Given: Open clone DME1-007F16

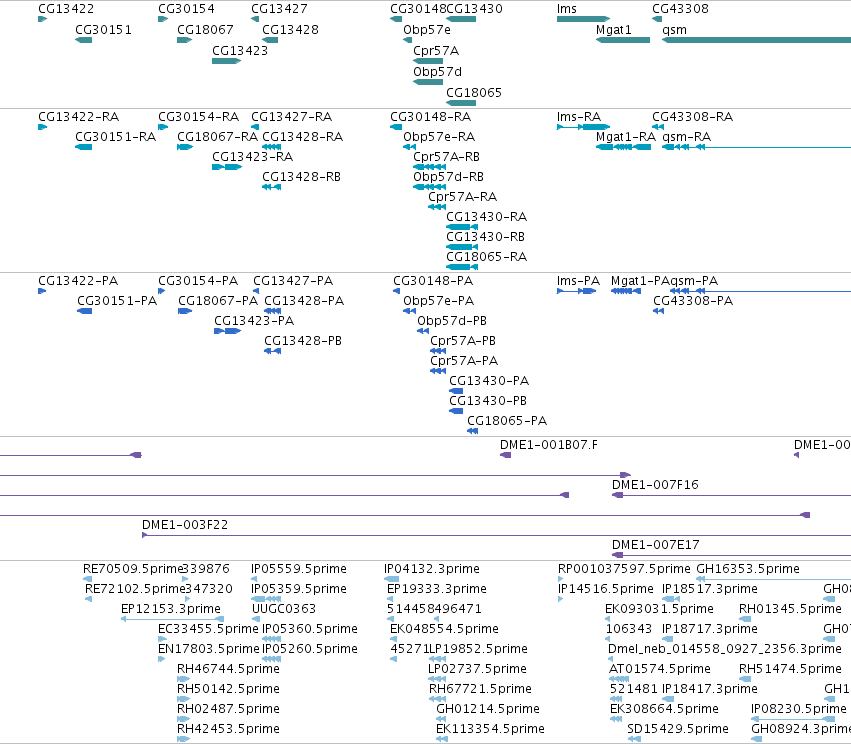Looking at the screenshot, I should coord(731,495).
